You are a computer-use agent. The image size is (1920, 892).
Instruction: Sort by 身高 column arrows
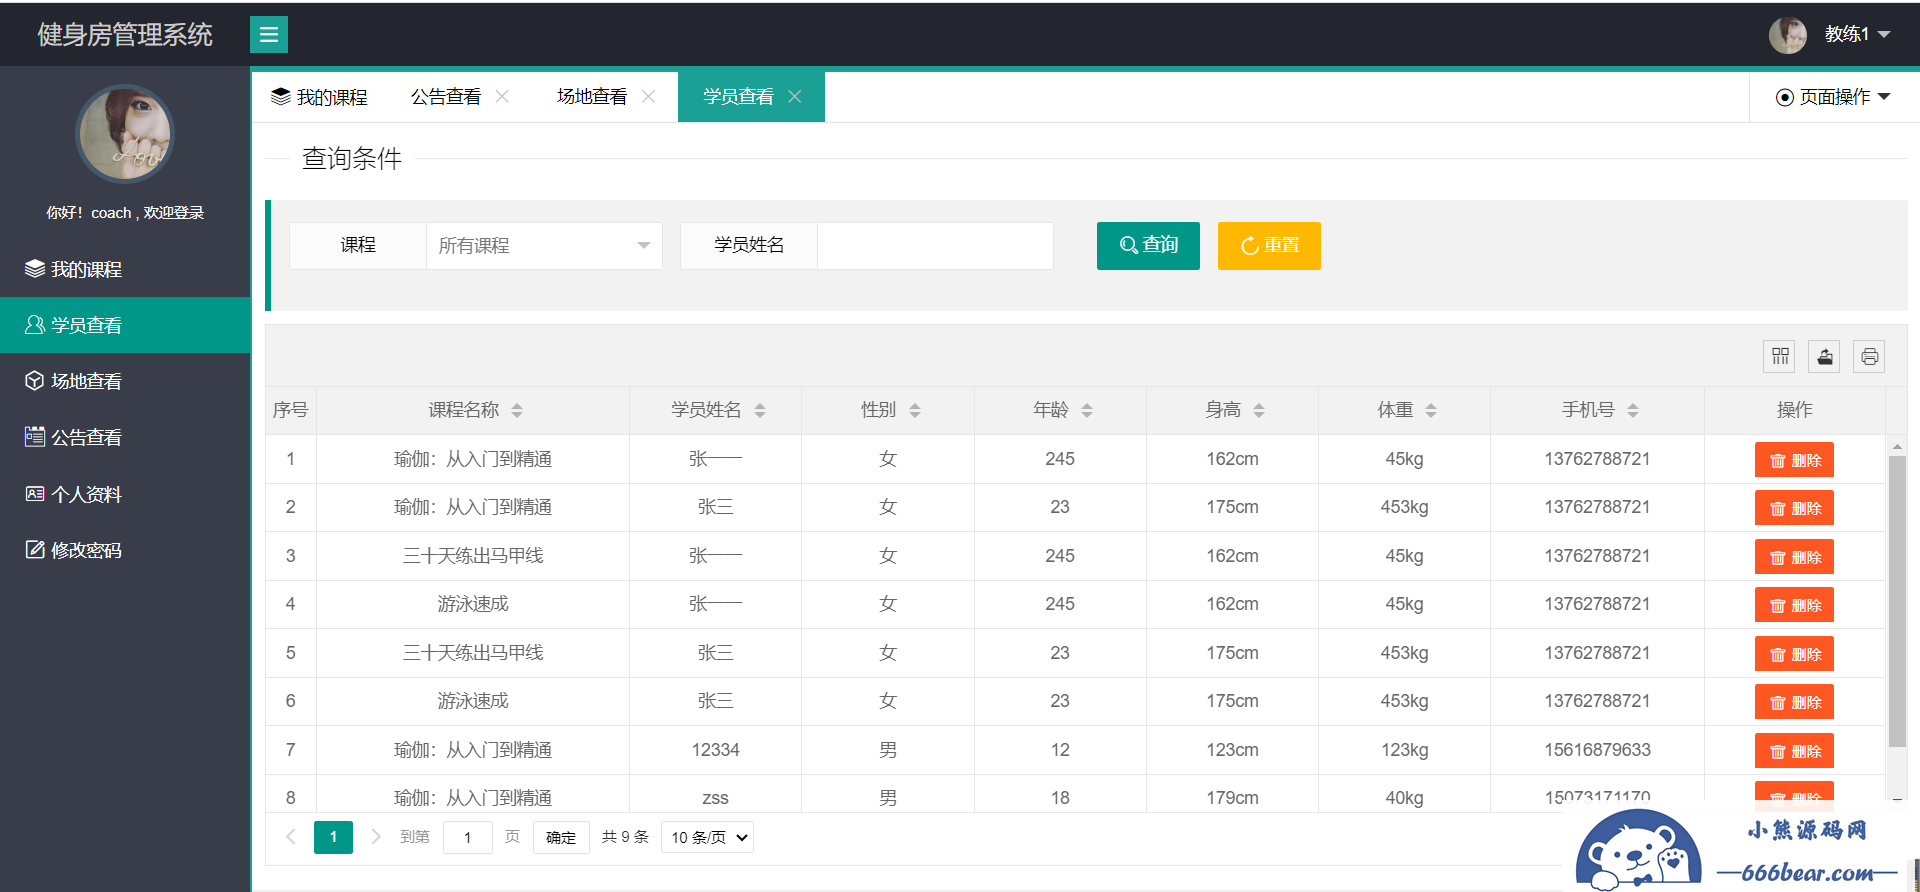[x=1259, y=410]
